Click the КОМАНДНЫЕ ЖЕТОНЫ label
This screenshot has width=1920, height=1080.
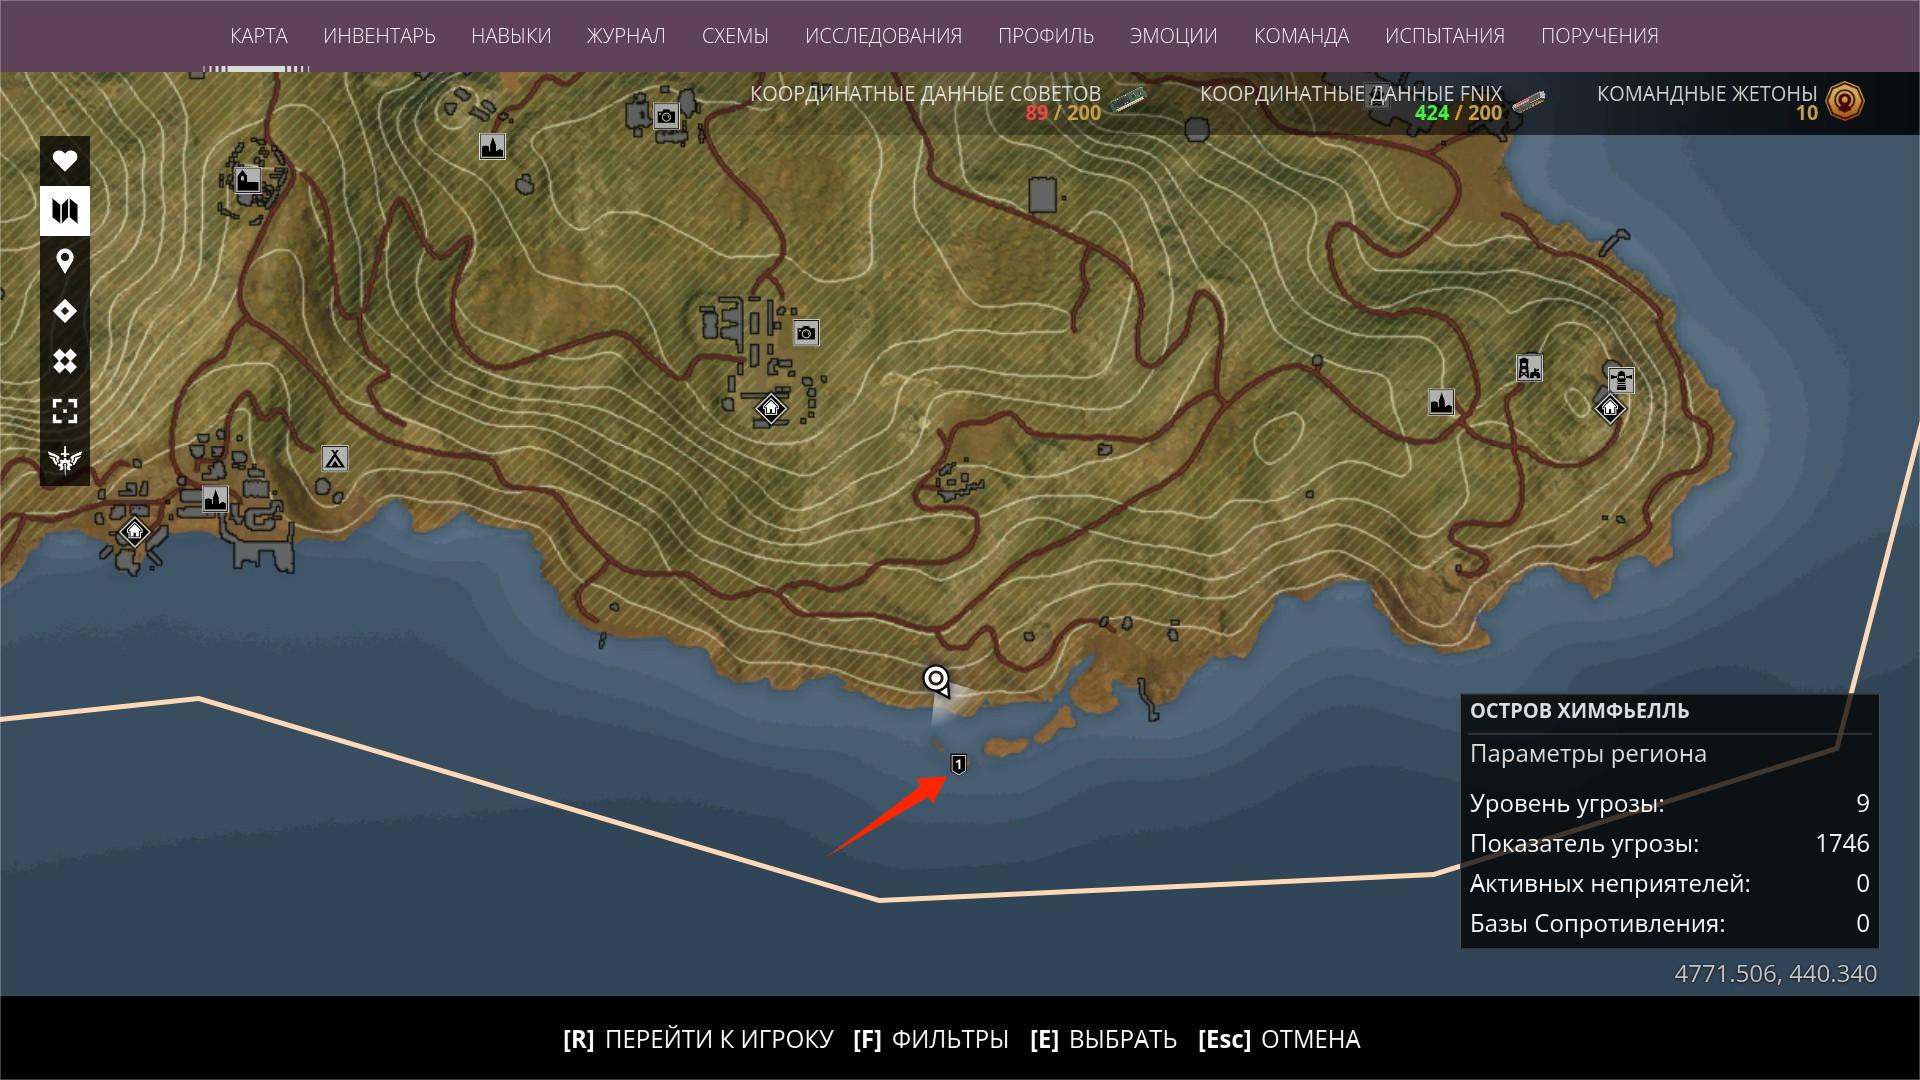point(1707,94)
